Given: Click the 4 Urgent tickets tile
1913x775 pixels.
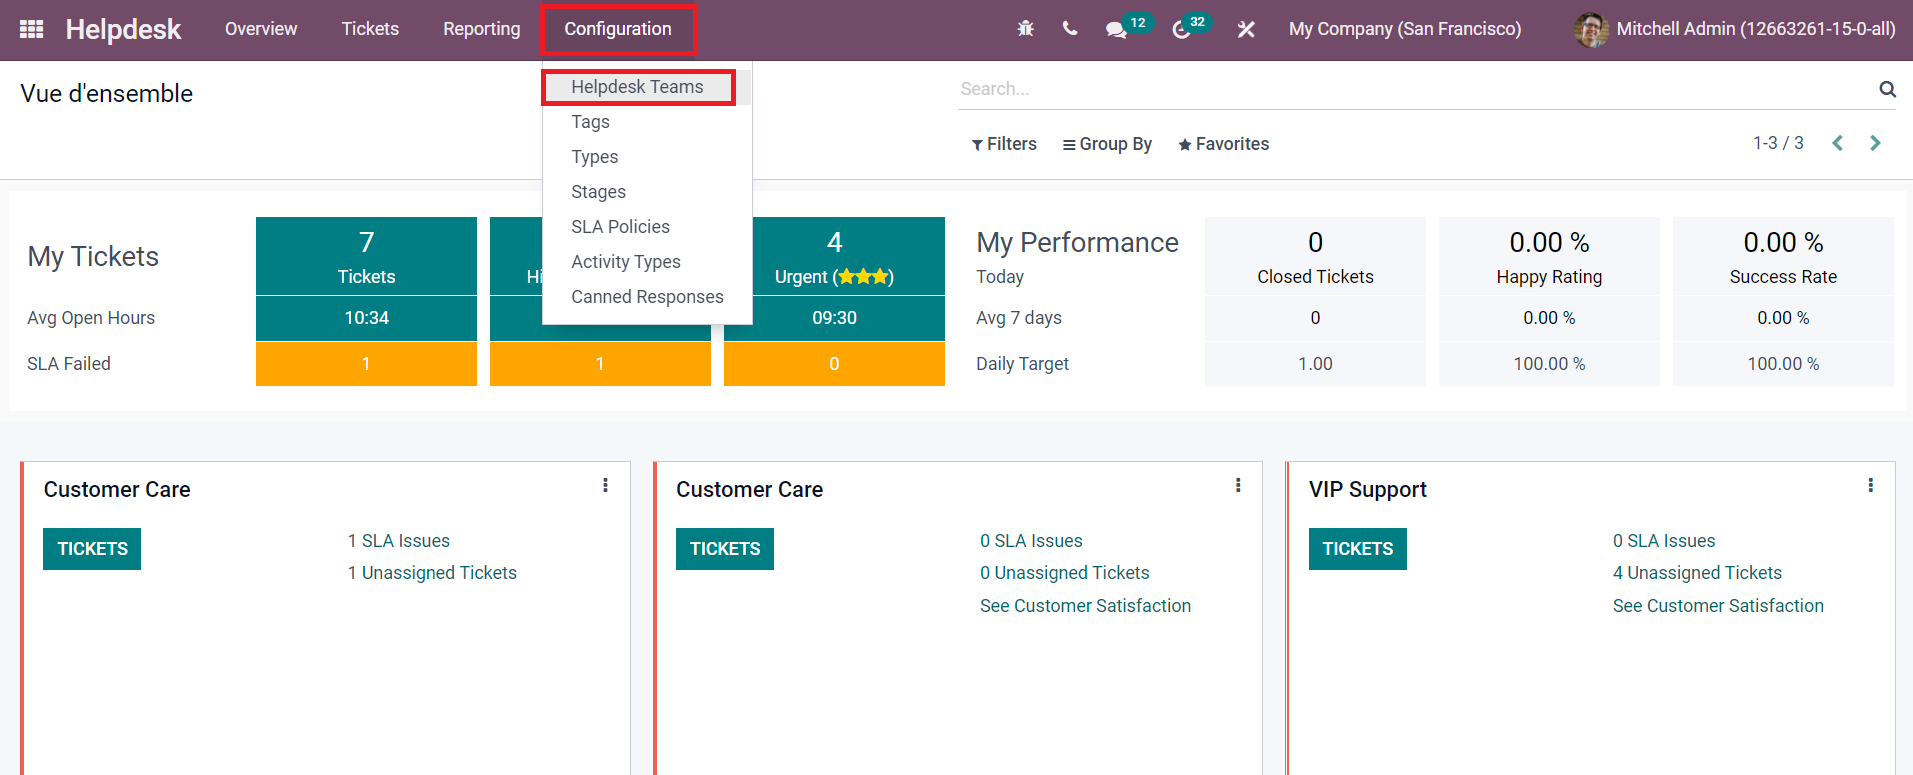Looking at the screenshot, I should 834,256.
